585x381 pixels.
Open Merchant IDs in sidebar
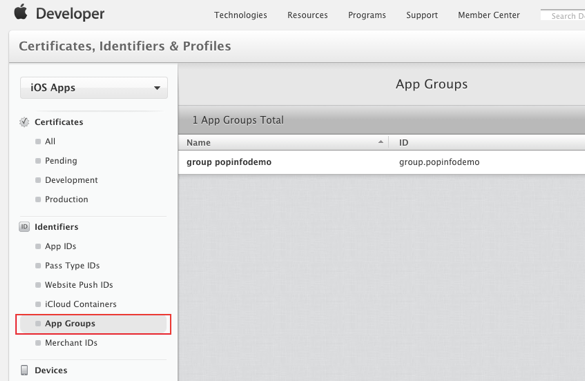(x=71, y=343)
